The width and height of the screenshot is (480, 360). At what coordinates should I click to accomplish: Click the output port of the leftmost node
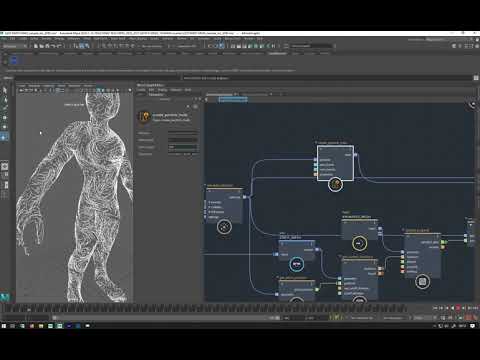point(244,197)
